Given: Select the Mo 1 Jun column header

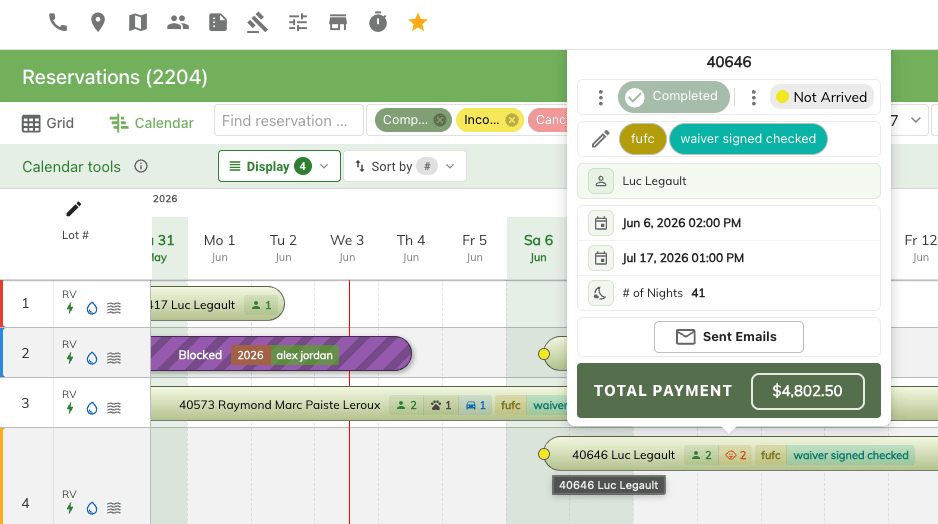Looking at the screenshot, I should [x=220, y=248].
